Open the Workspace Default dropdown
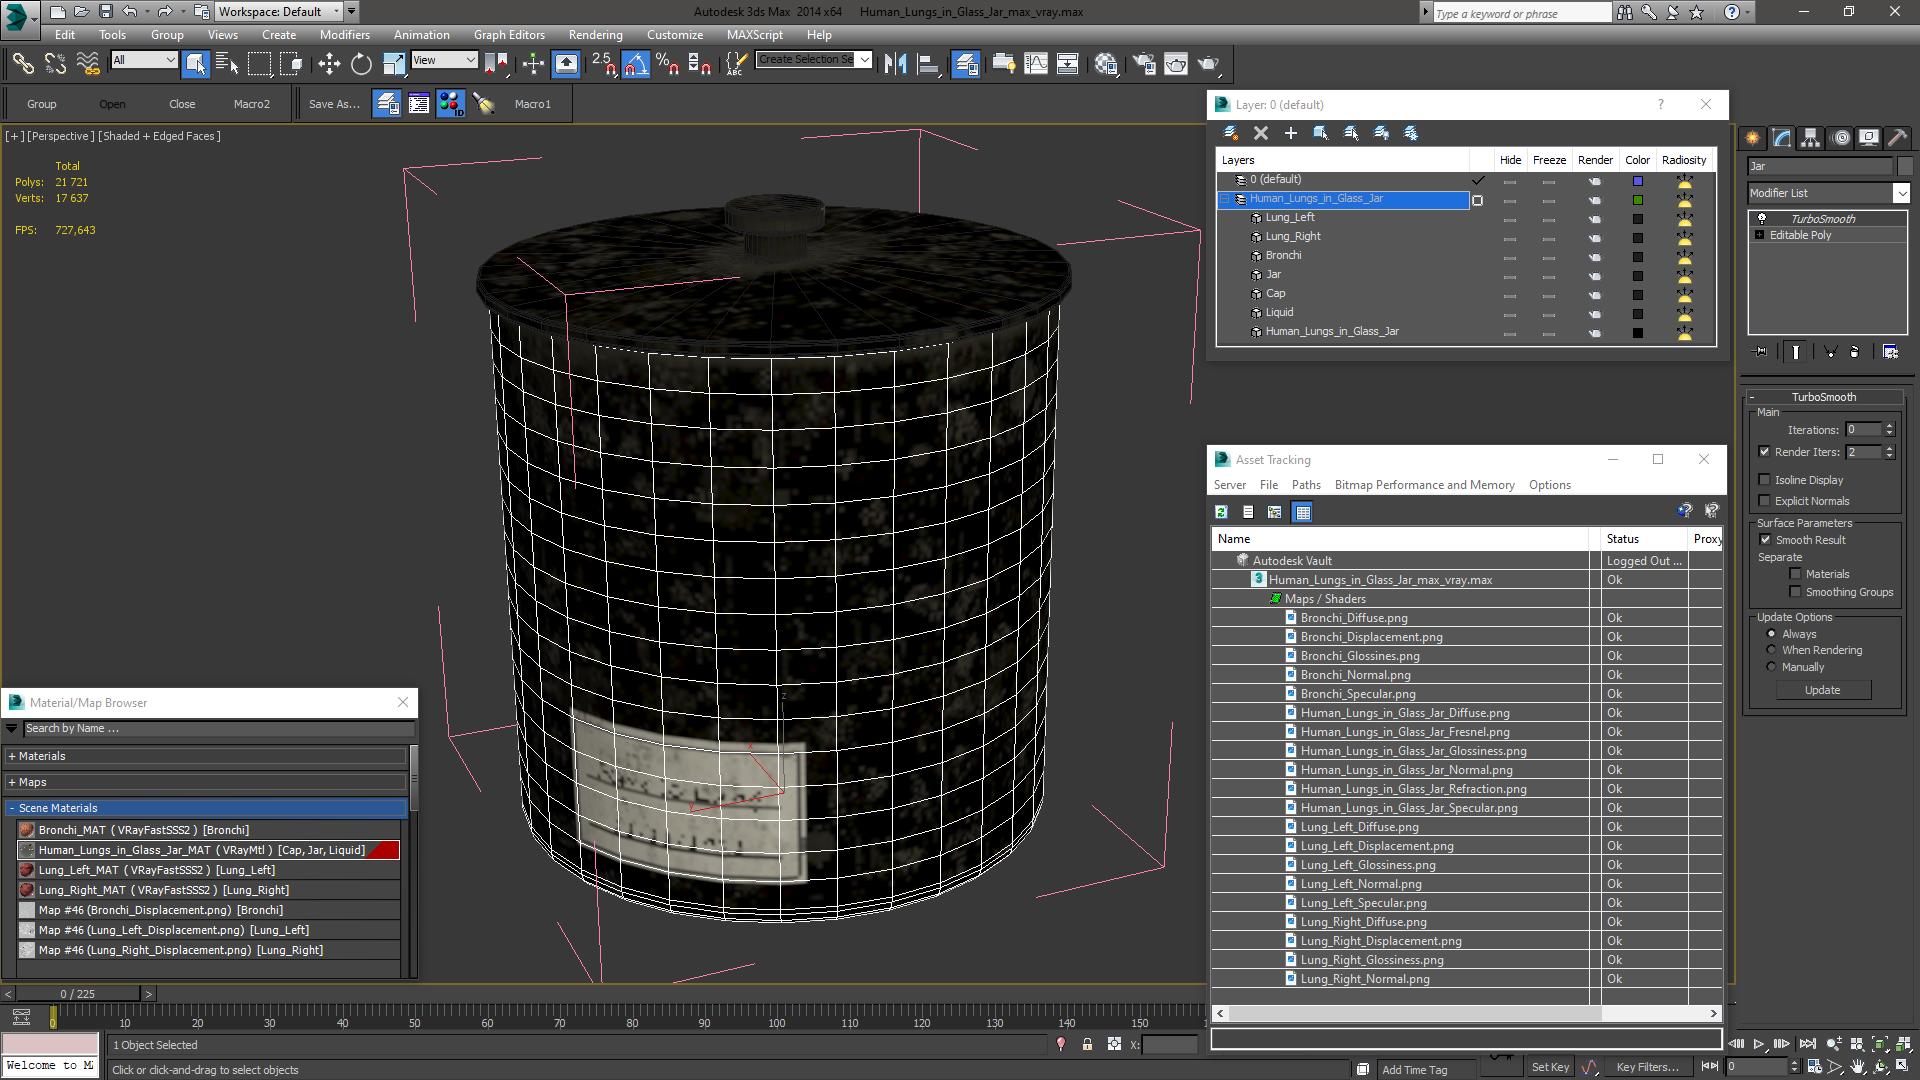Image resolution: width=1920 pixels, height=1080 pixels. coord(278,12)
